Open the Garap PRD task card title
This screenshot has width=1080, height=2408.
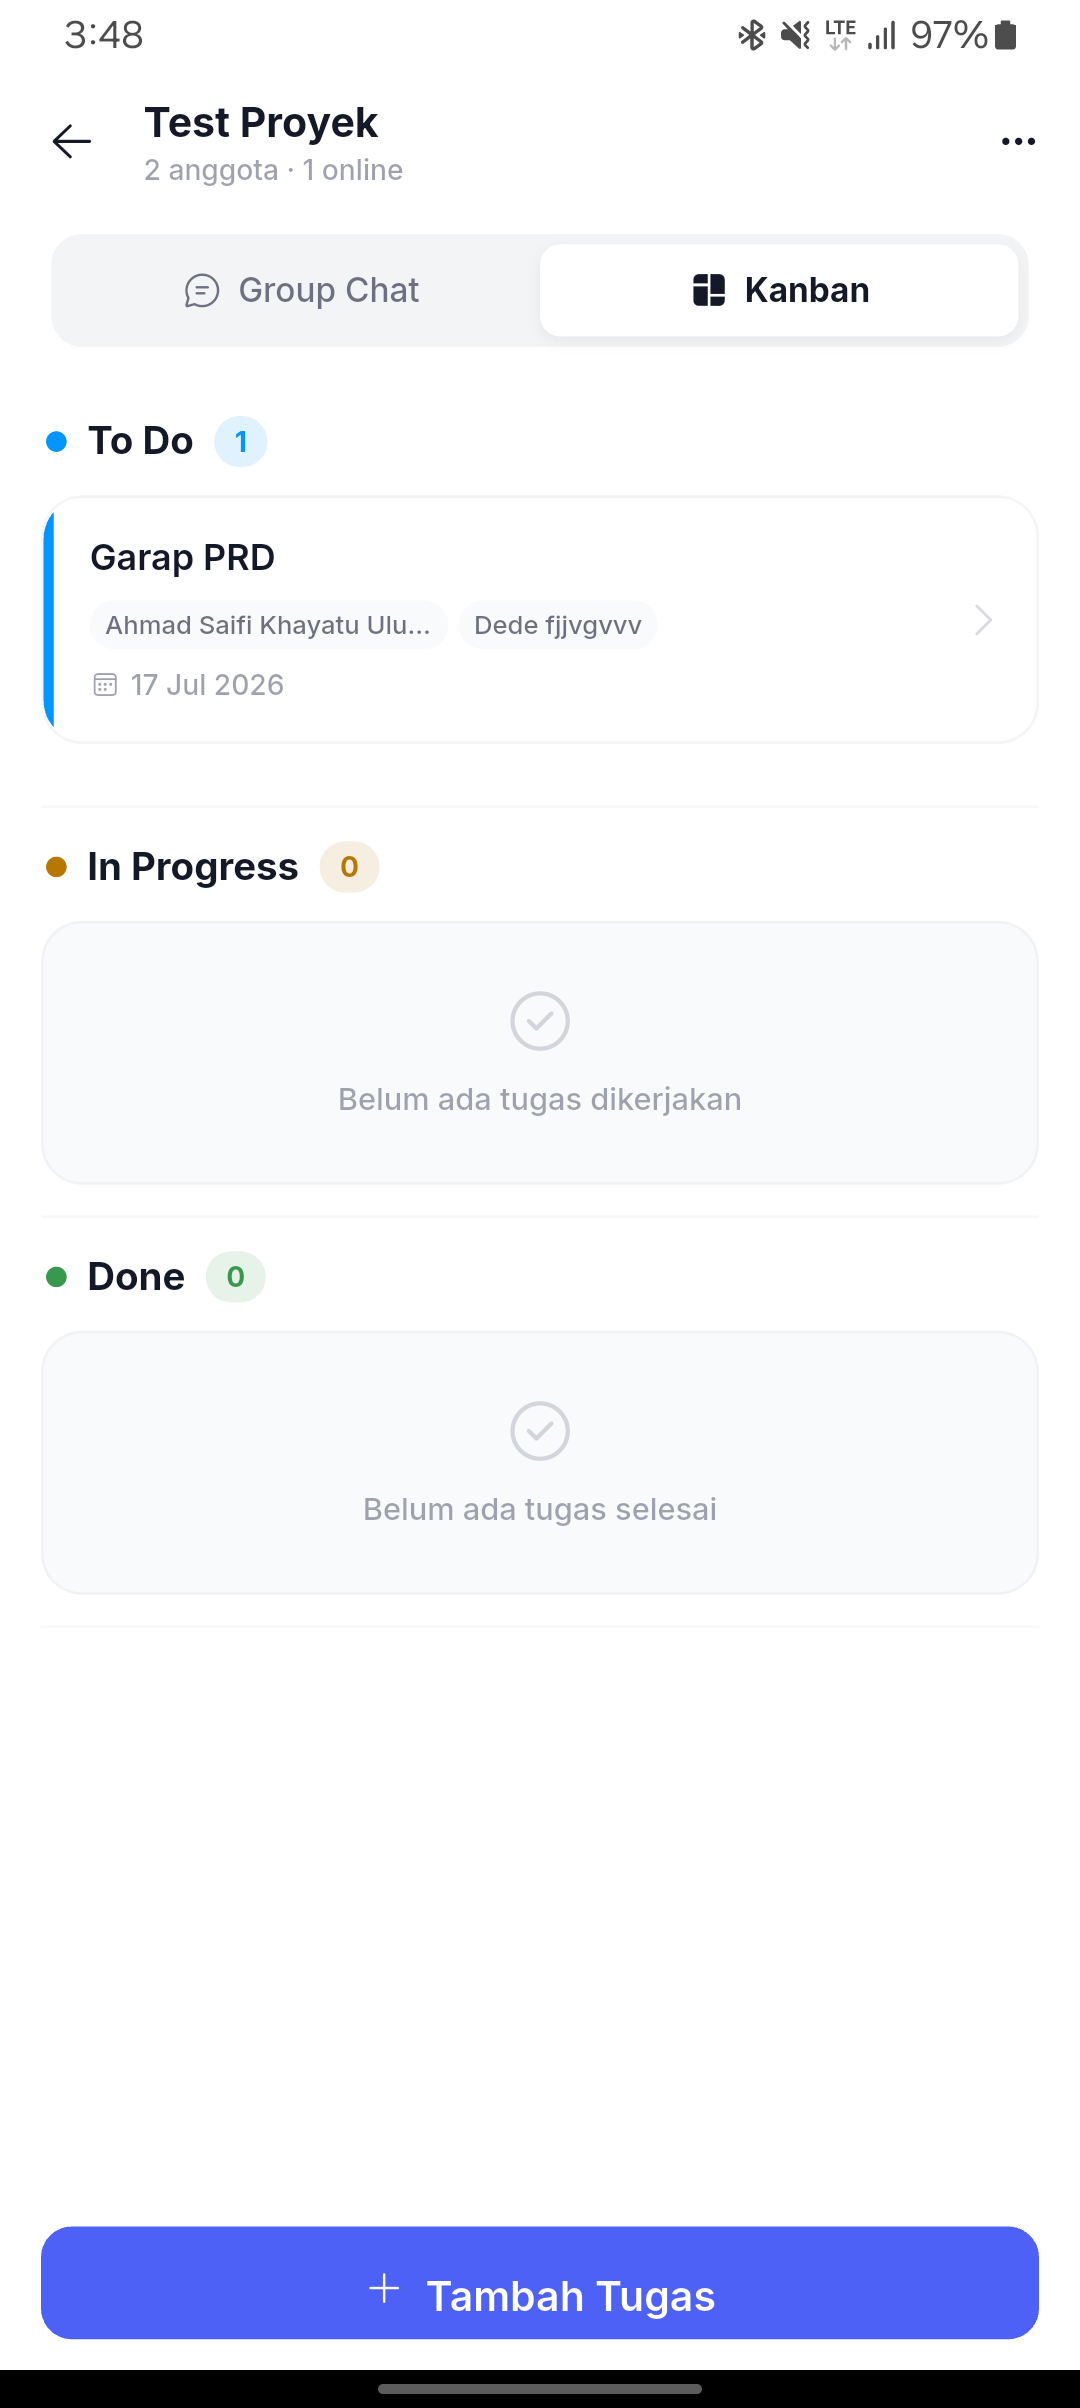pos(183,558)
